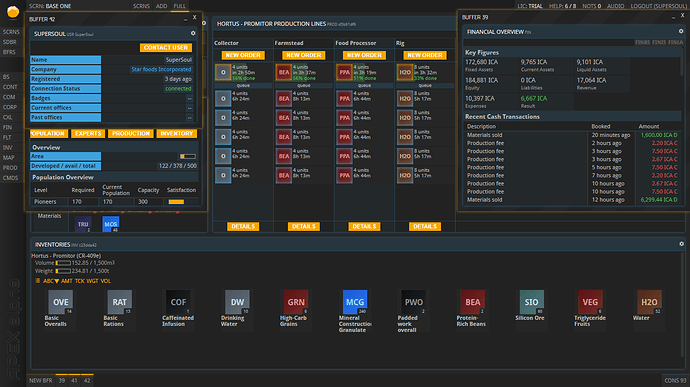This screenshot has width=690, height=387.
Task: Click inventory Volume progress bar
Action: tap(63, 263)
